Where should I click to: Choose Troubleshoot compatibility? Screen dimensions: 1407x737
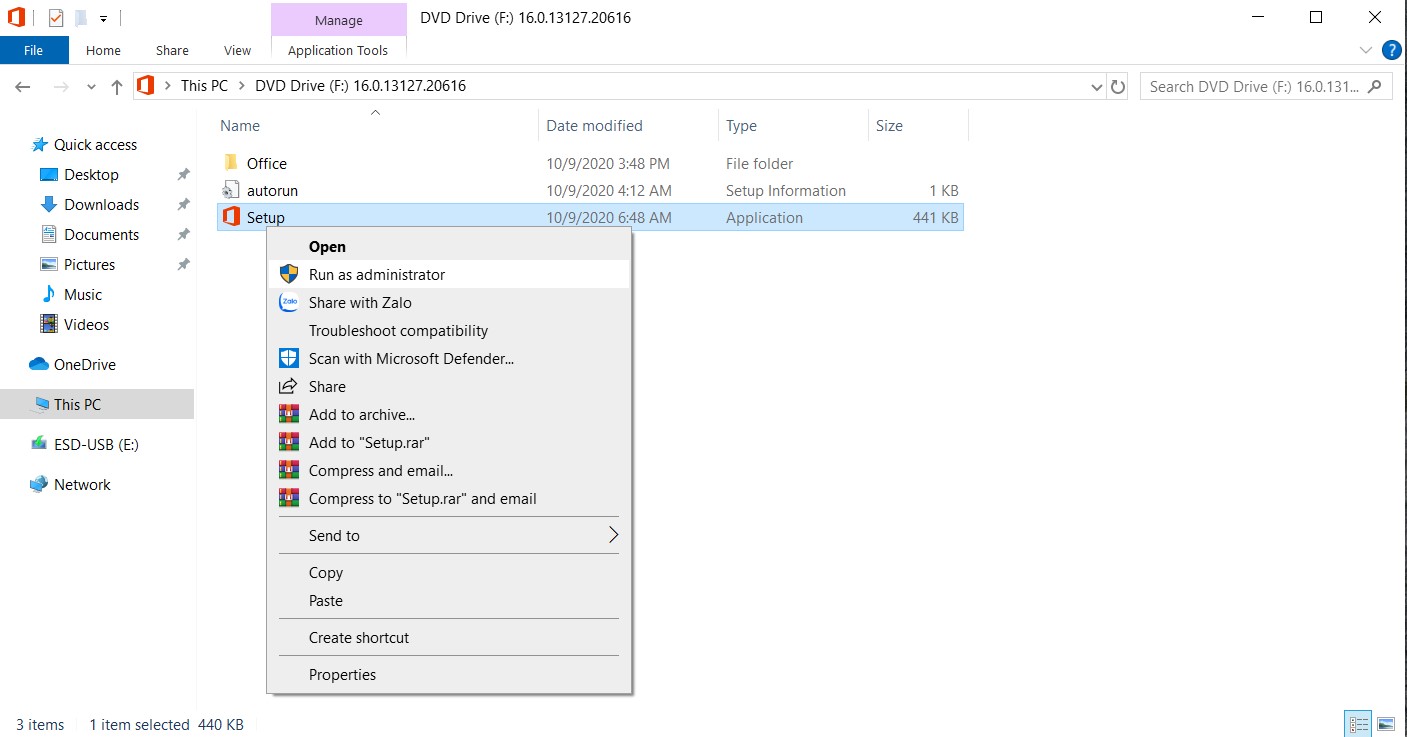(x=449, y=331)
